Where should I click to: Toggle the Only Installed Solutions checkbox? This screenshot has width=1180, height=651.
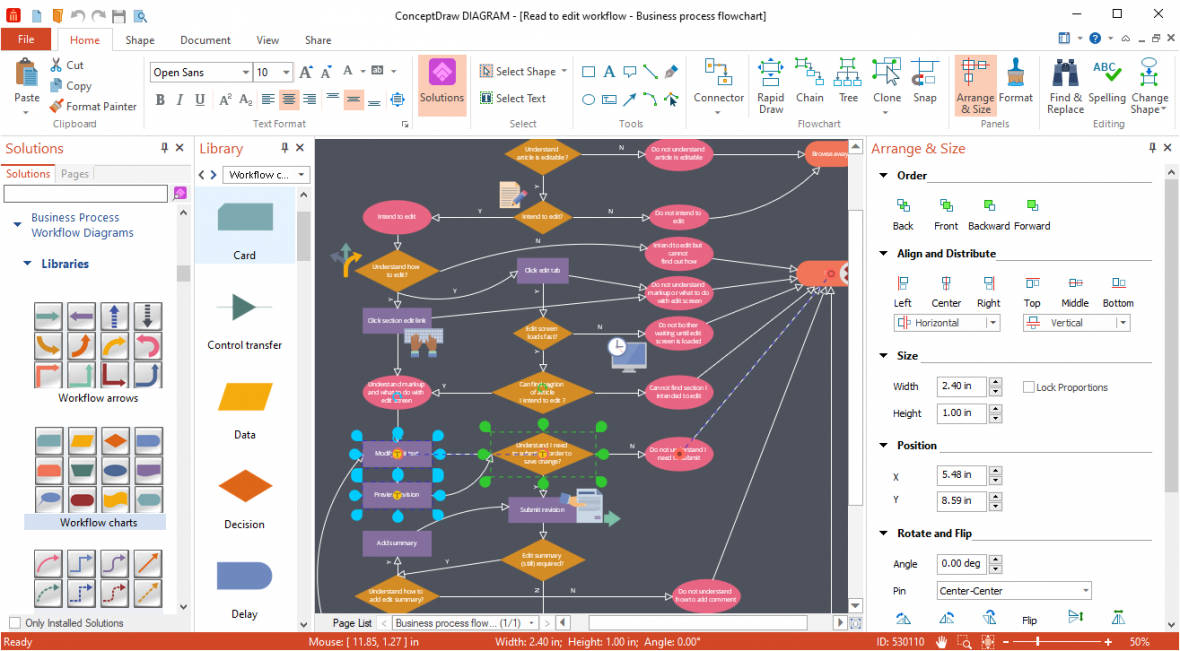coord(17,622)
